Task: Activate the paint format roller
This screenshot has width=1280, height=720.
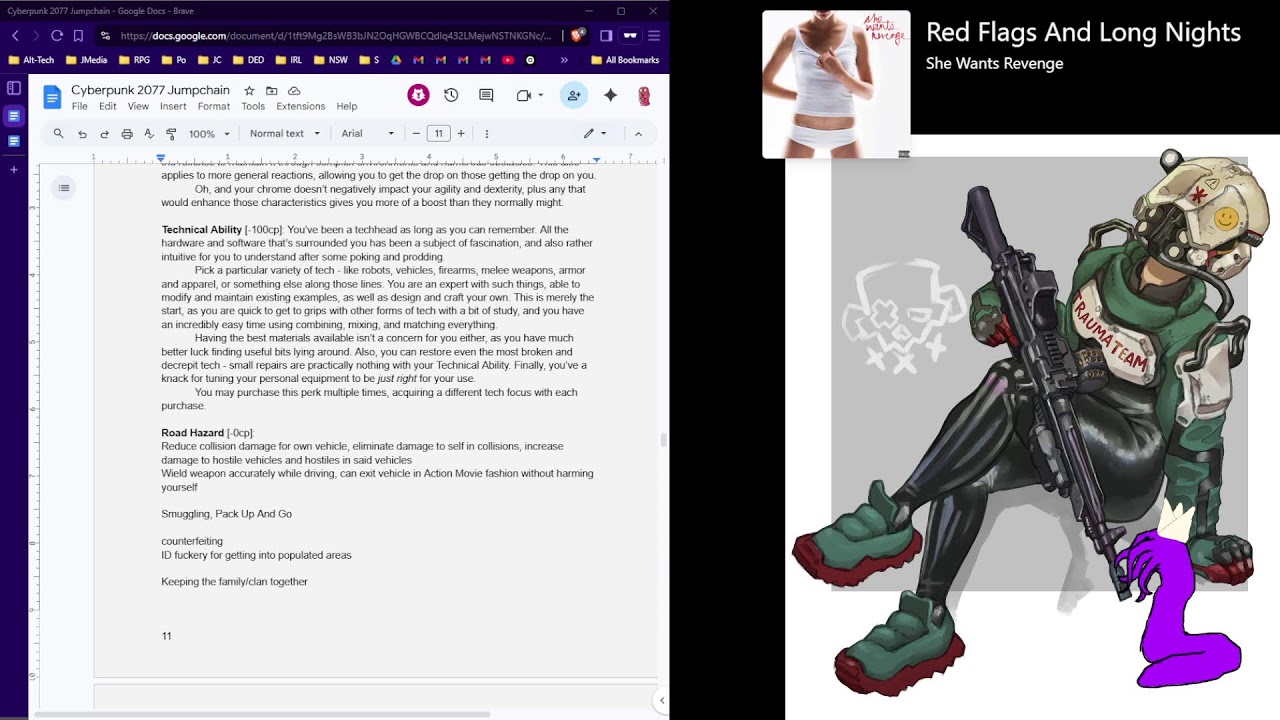Action: (x=171, y=133)
